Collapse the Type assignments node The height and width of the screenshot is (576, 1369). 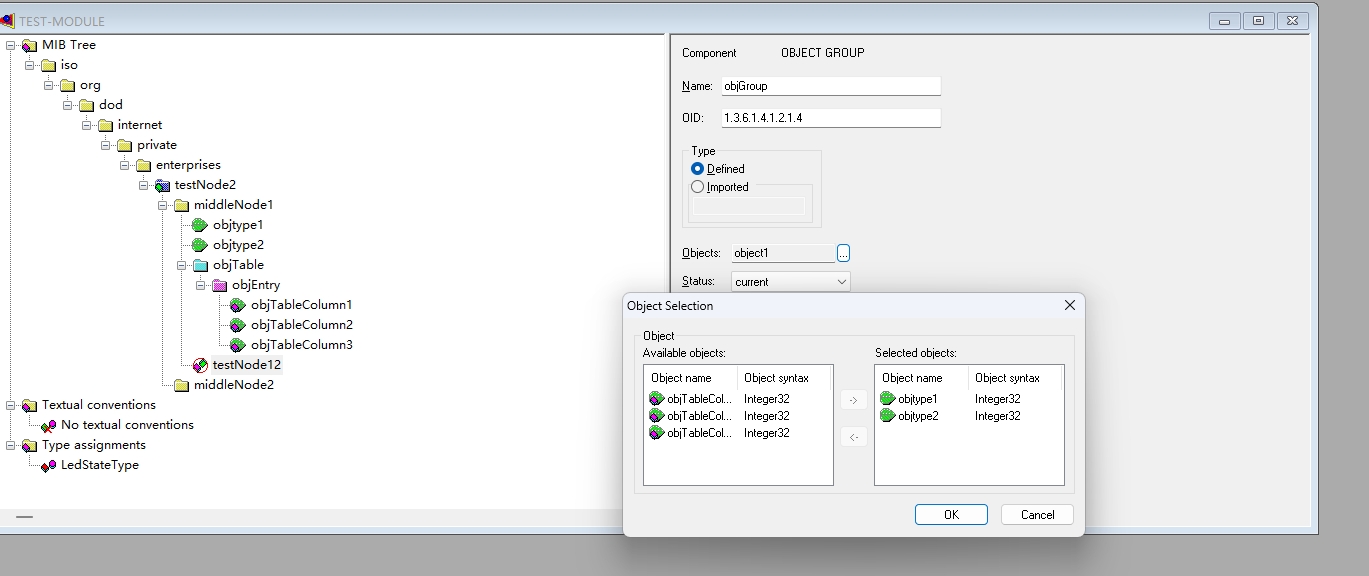(11, 445)
